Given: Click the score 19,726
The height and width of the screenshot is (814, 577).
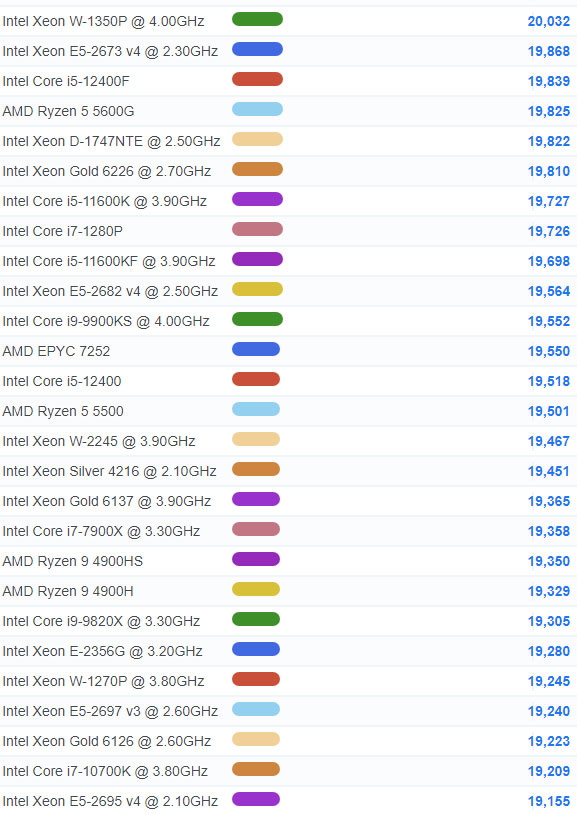Looking at the screenshot, I should pos(549,232).
